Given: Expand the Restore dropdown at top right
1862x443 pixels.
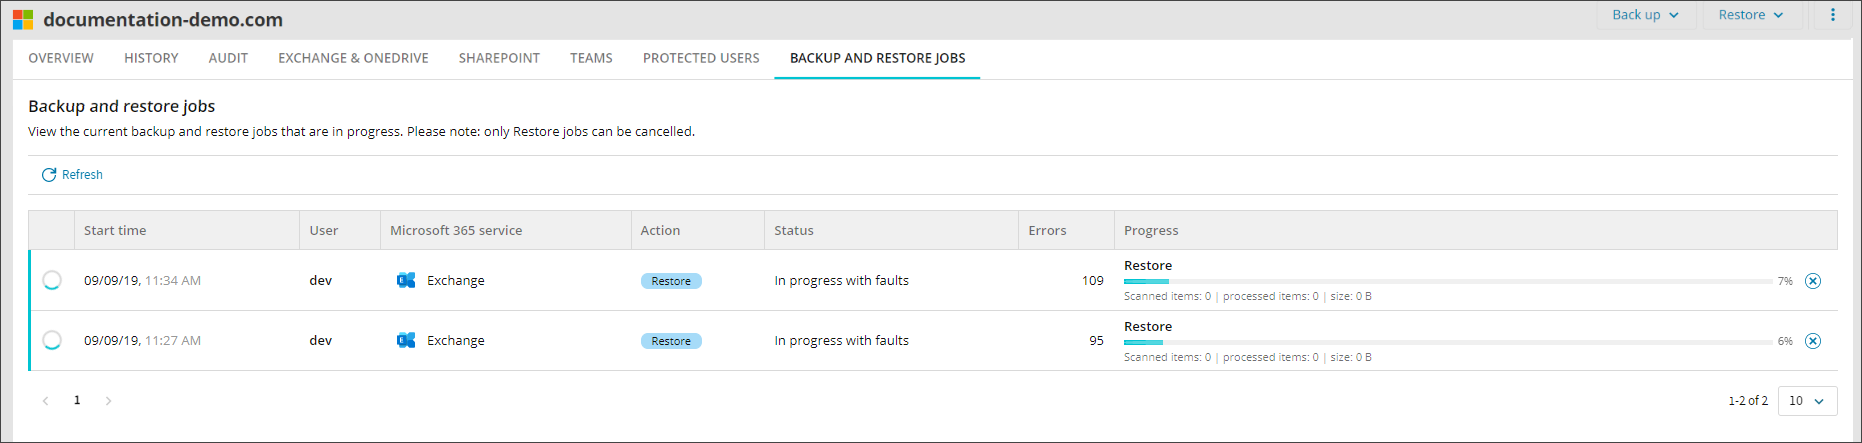Looking at the screenshot, I should tap(1750, 15).
